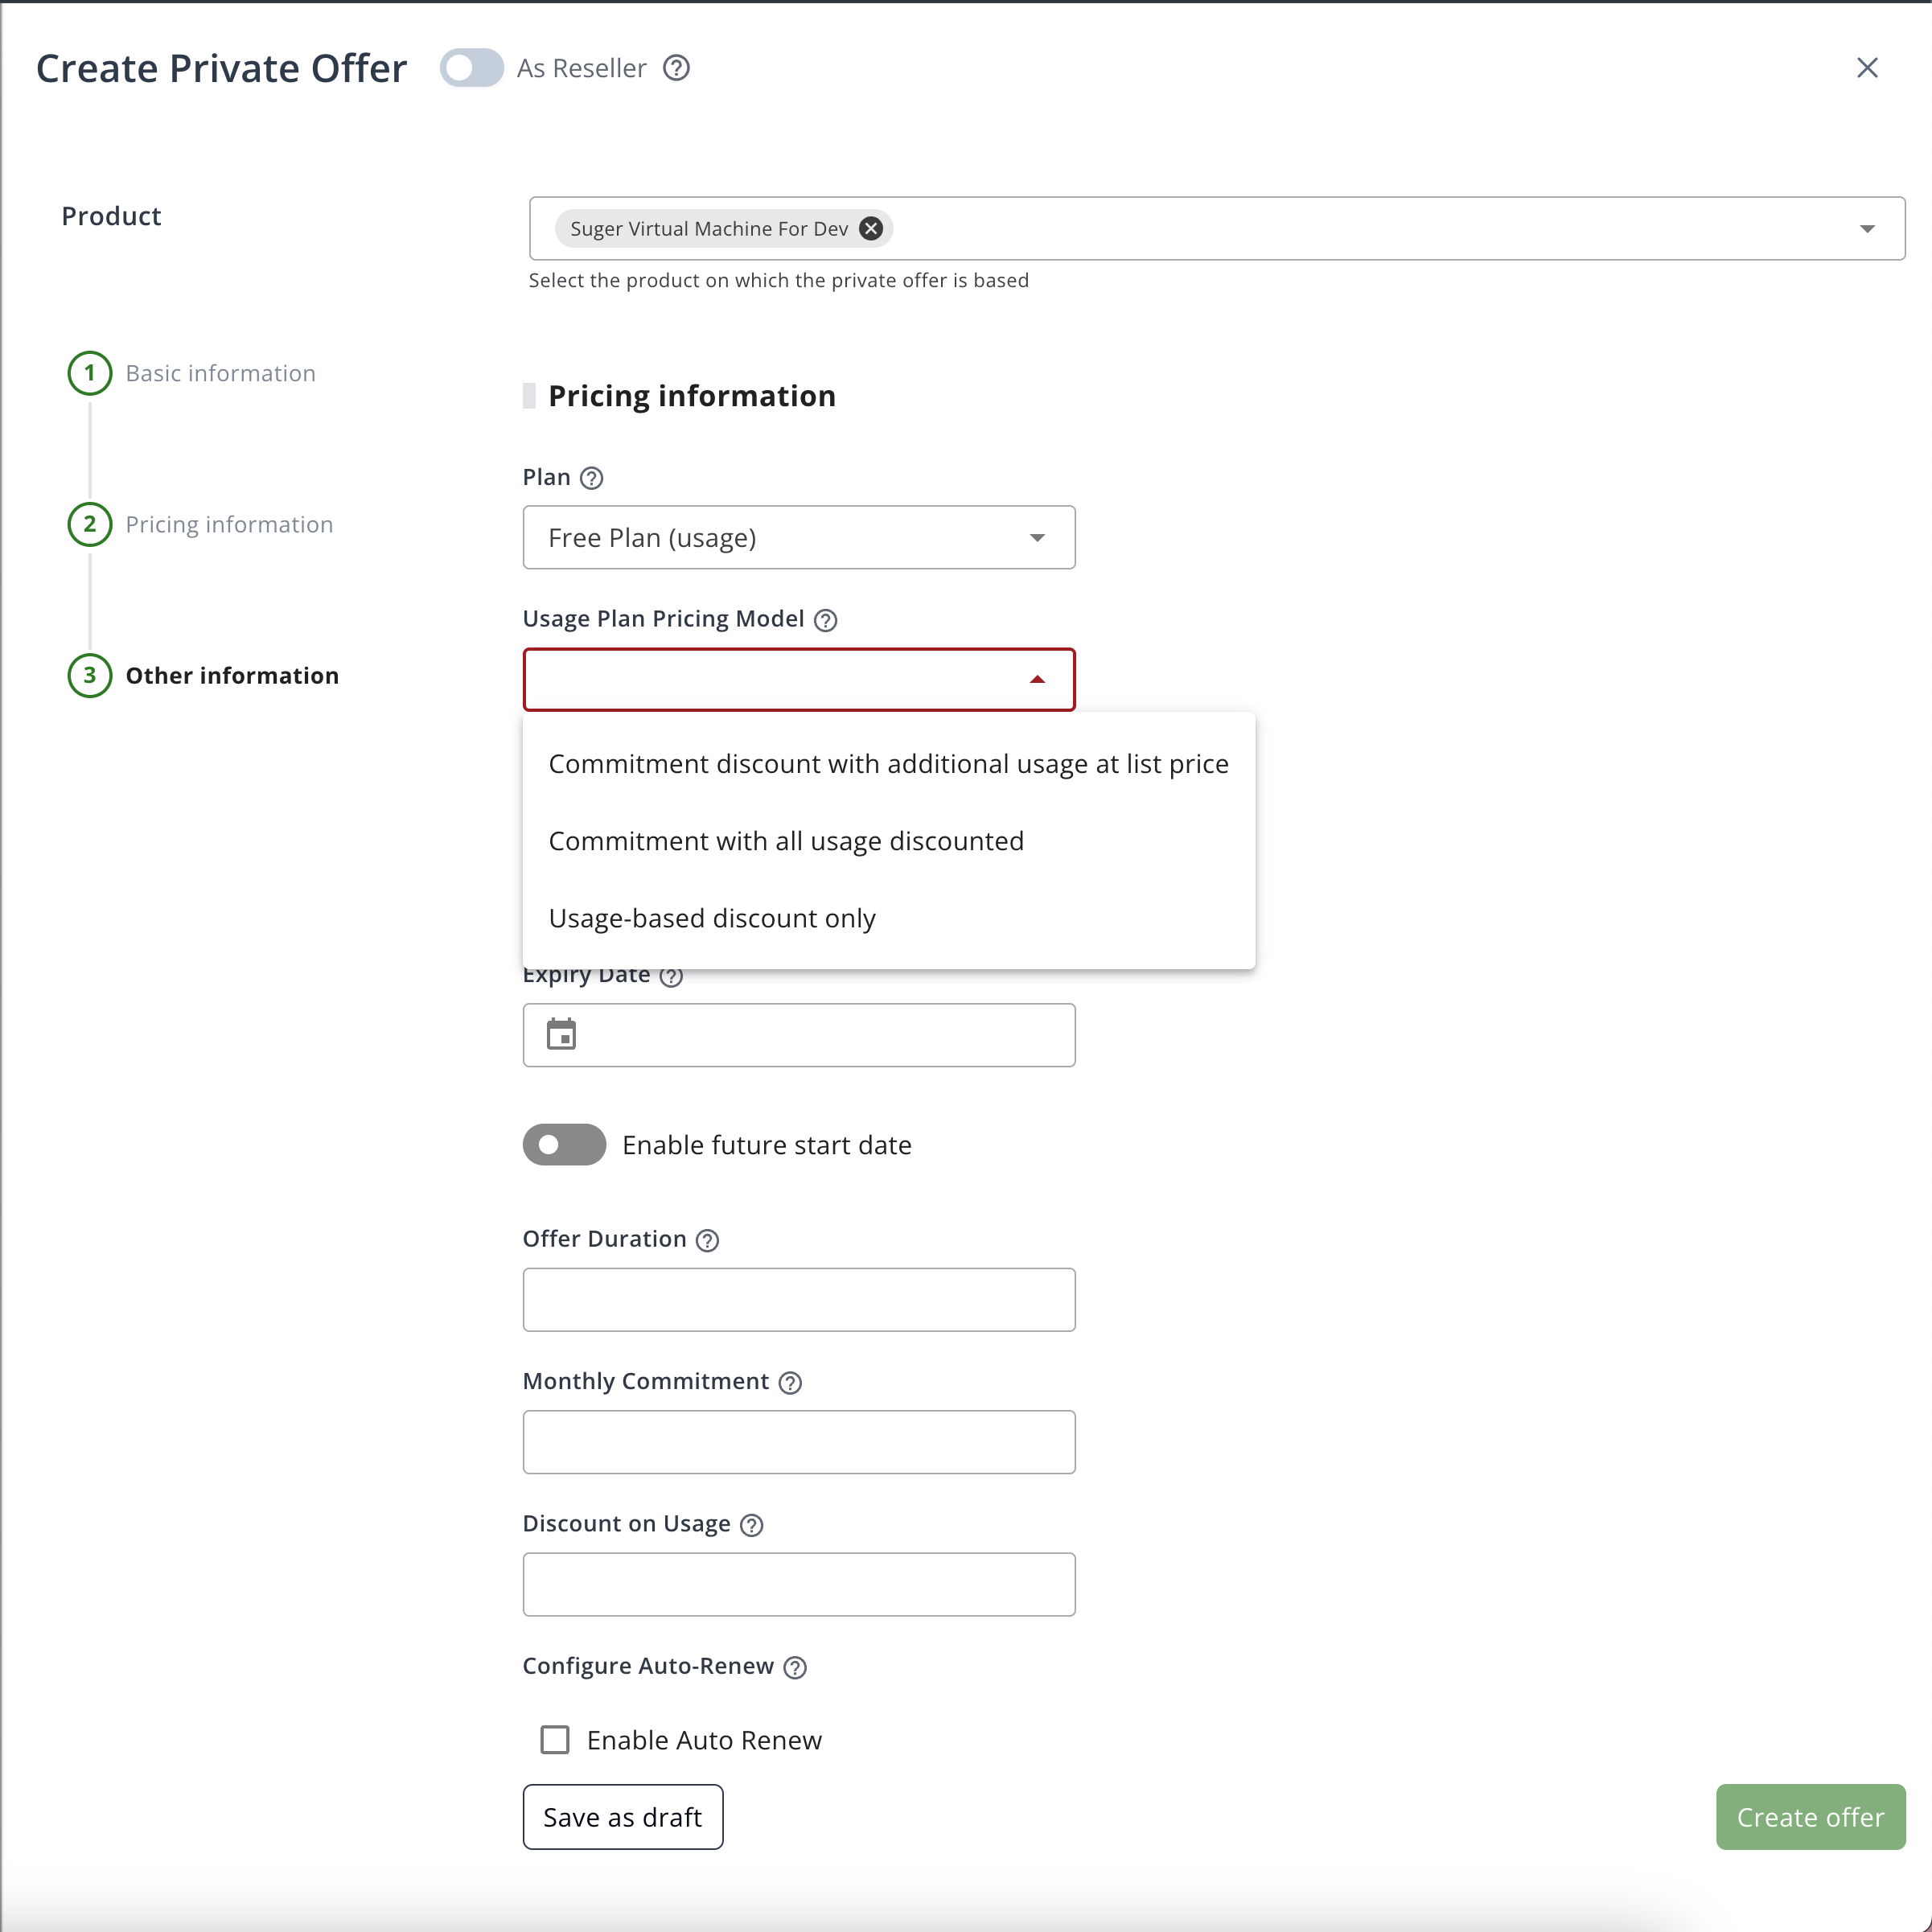Click the Usage Plan Pricing Model help icon
The width and height of the screenshot is (1932, 1932).
coord(826,620)
